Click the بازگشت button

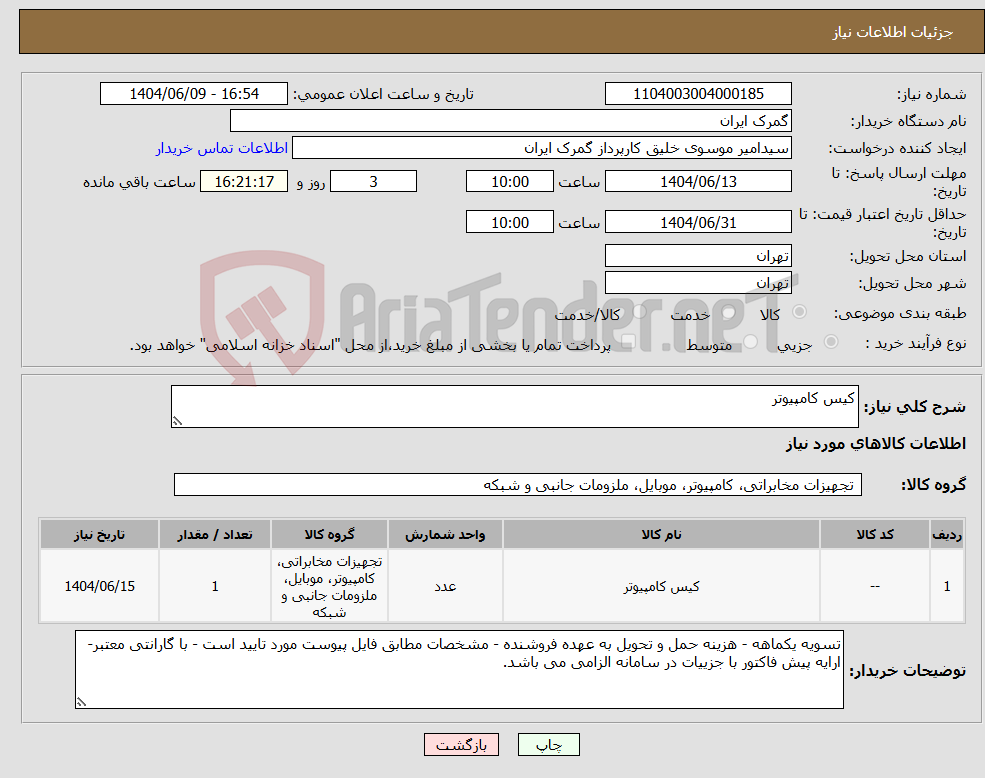(x=461, y=744)
